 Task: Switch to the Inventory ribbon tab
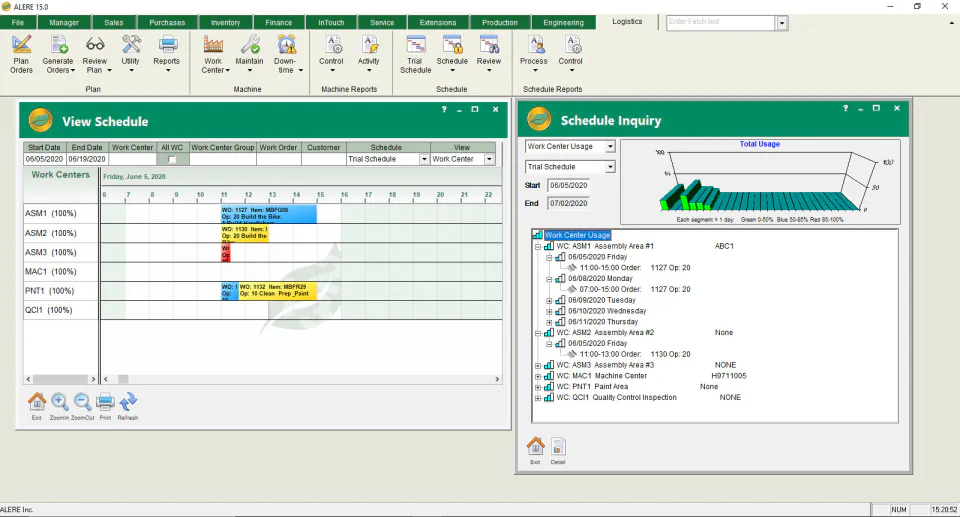(x=225, y=23)
